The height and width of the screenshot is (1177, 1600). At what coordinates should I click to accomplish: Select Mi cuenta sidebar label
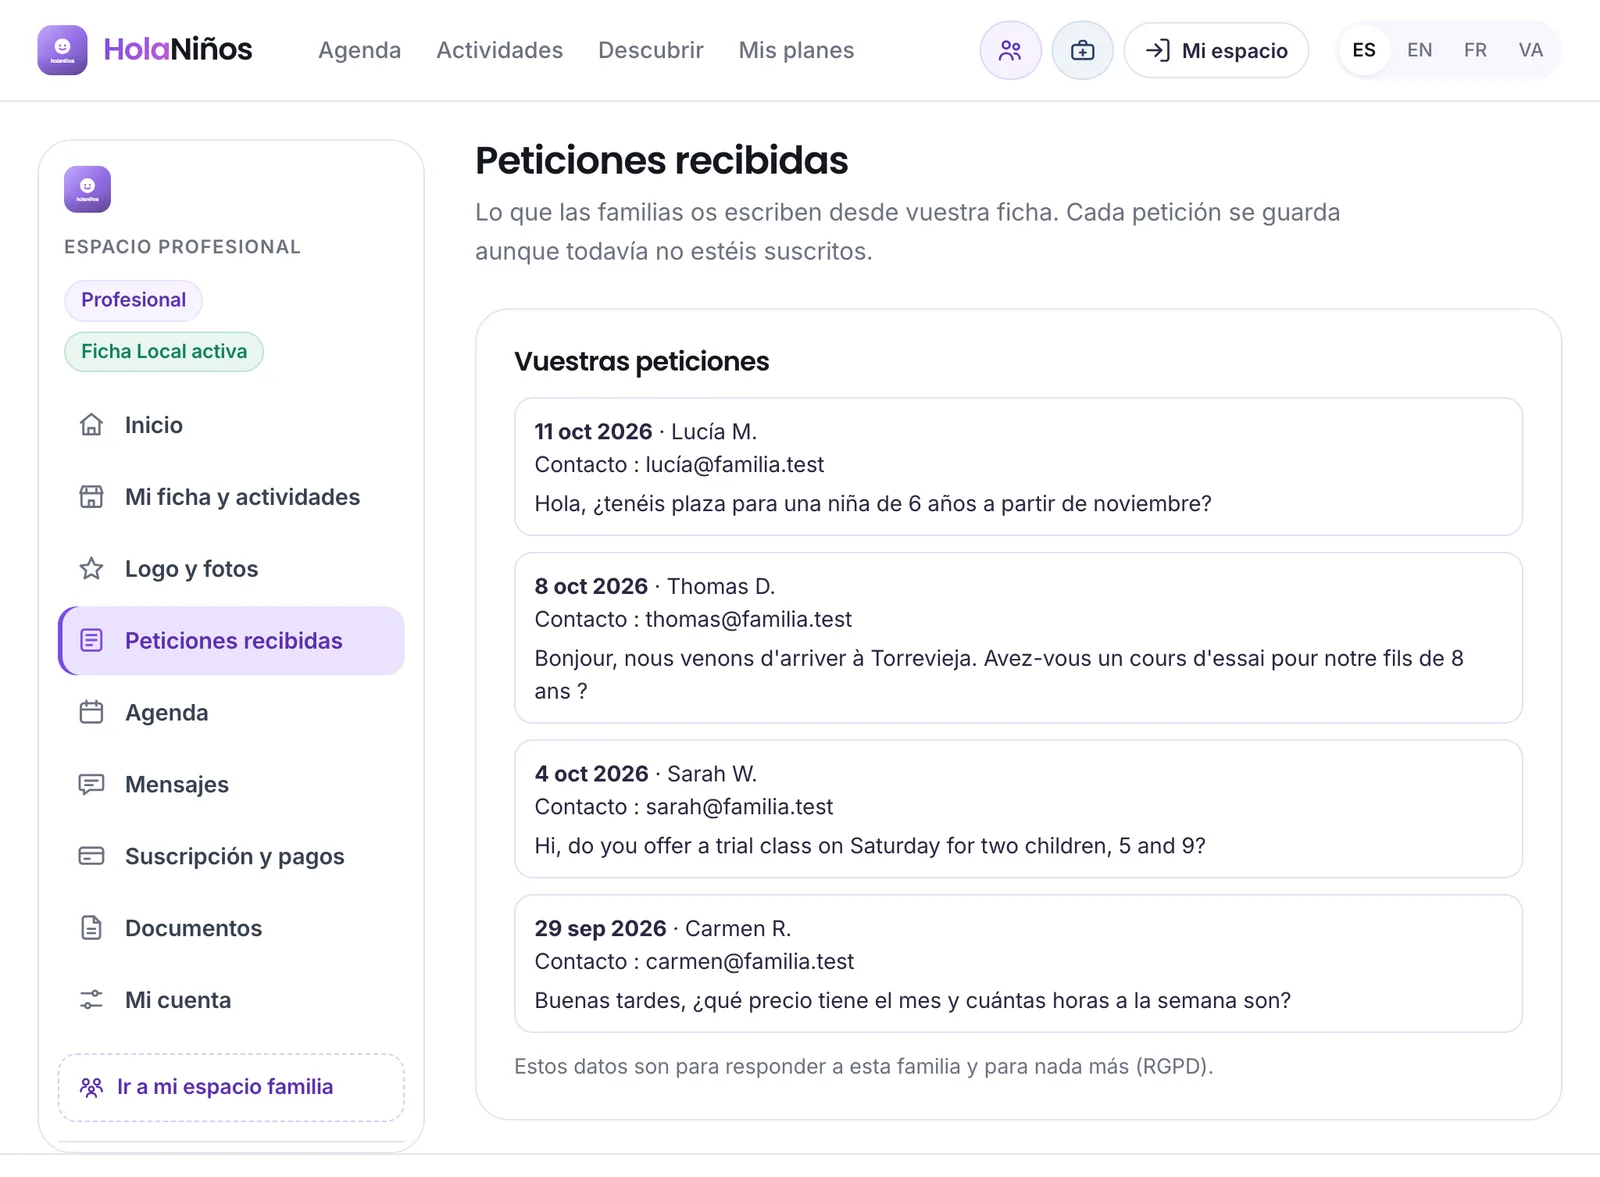(x=178, y=1001)
